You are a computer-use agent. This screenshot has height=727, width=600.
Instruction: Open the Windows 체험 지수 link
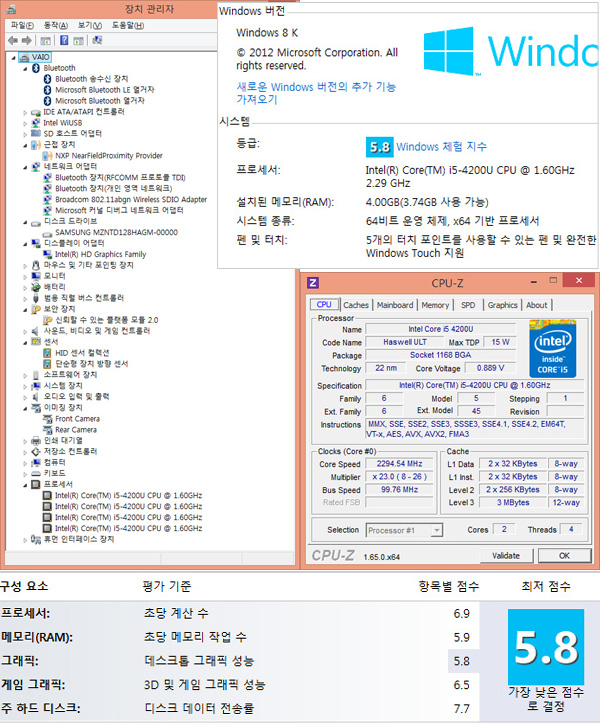441,147
